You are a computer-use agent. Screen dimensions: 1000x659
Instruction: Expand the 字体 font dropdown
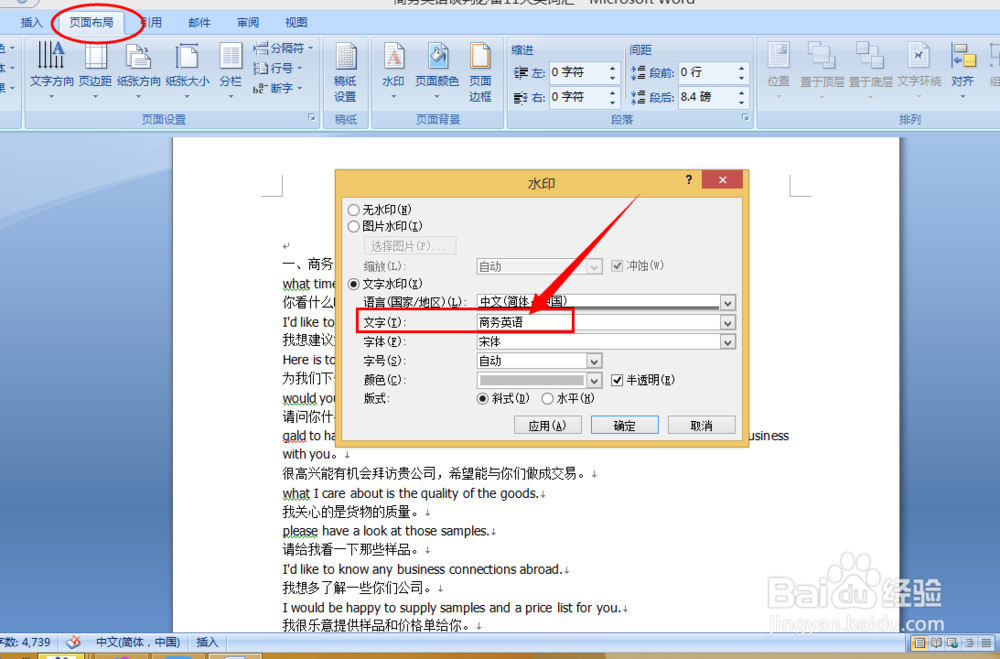click(727, 342)
